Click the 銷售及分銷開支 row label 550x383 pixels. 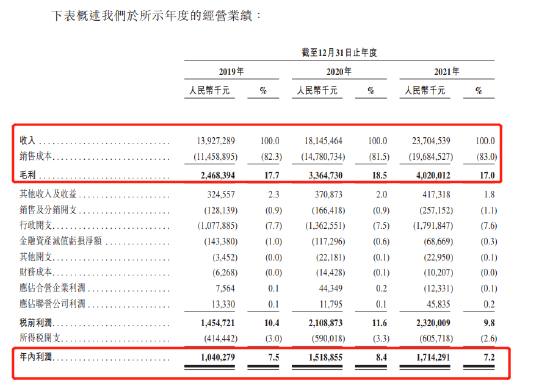tap(48, 210)
